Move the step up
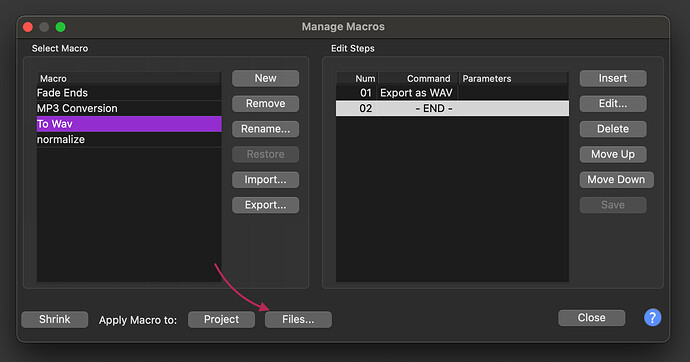 (613, 154)
